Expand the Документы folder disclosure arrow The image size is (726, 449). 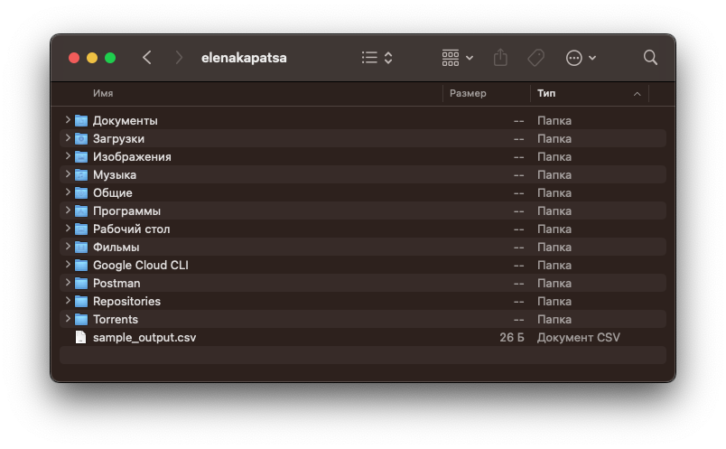click(68, 120)
